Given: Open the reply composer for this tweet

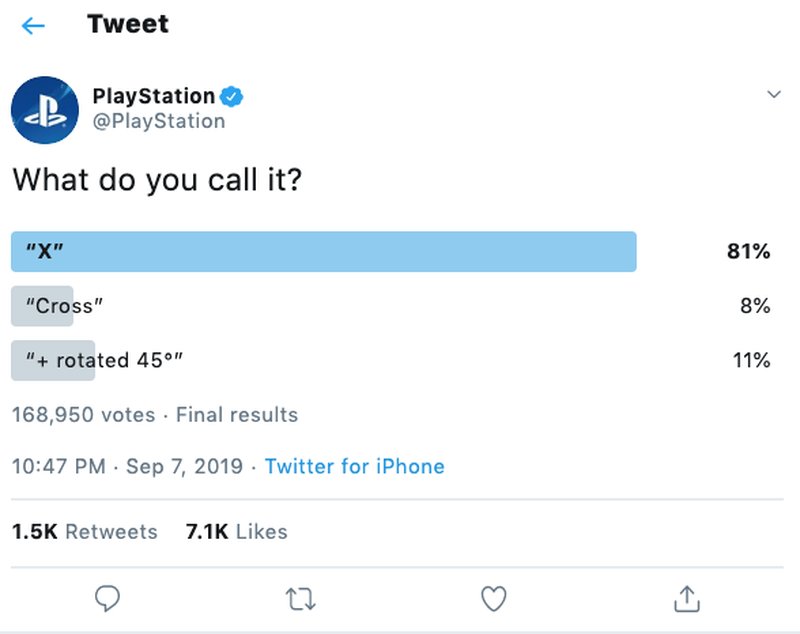Looking at the screenshot, I should 107,599.
